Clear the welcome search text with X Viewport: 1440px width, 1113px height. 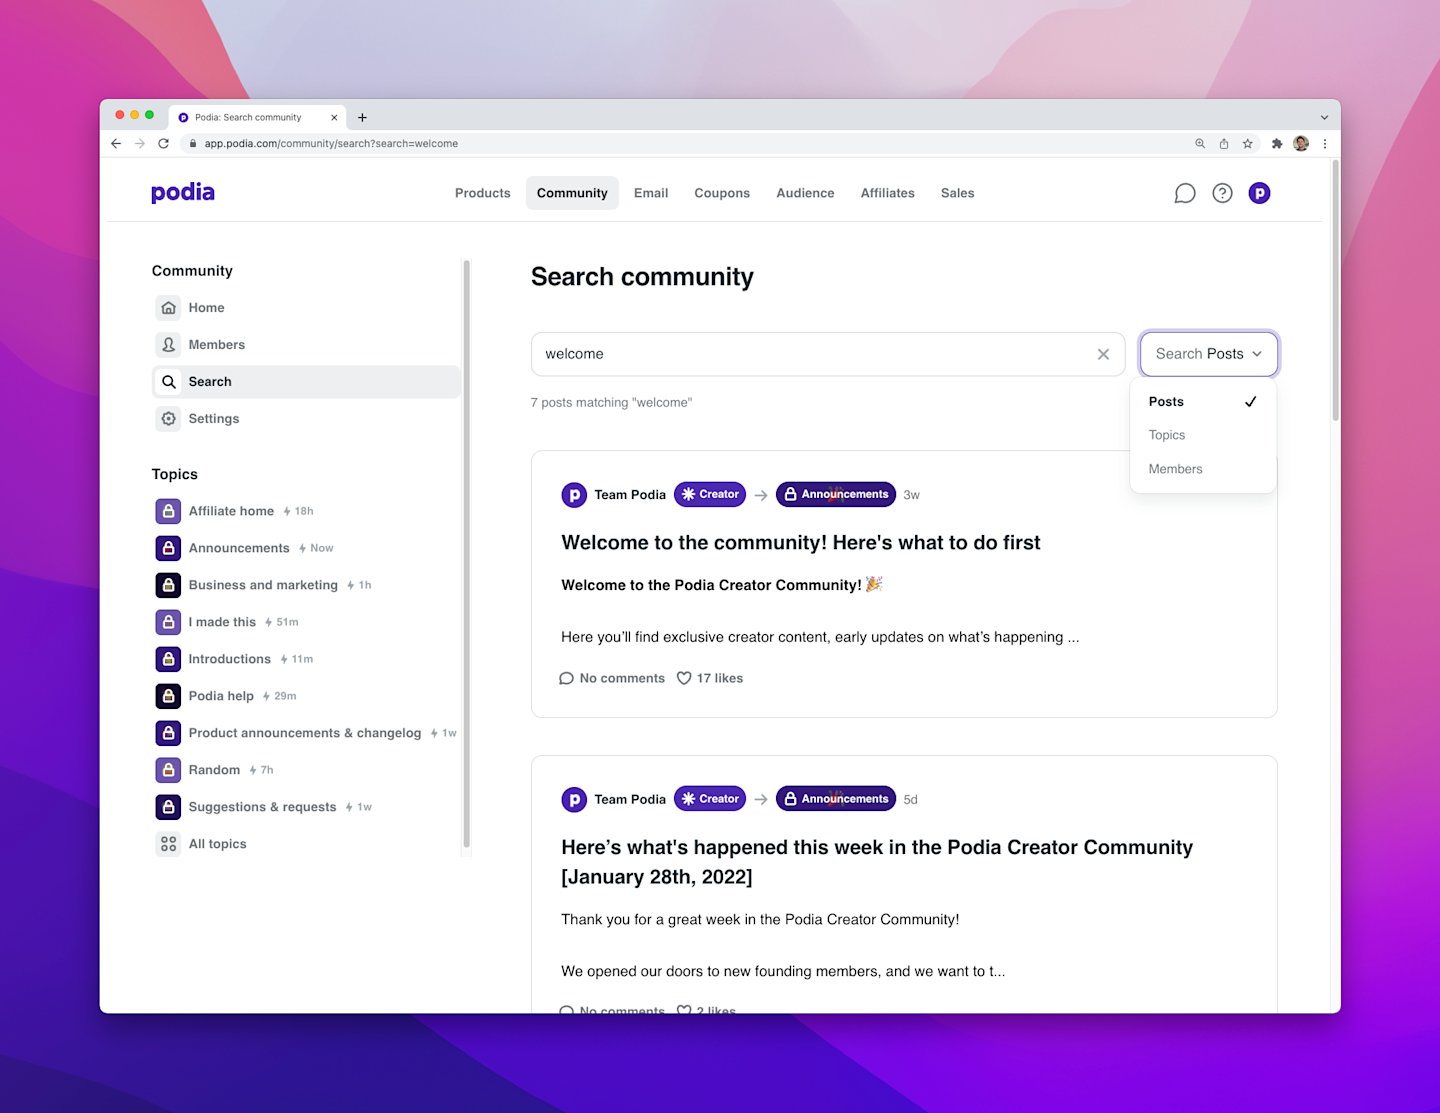click(1103, 354)
